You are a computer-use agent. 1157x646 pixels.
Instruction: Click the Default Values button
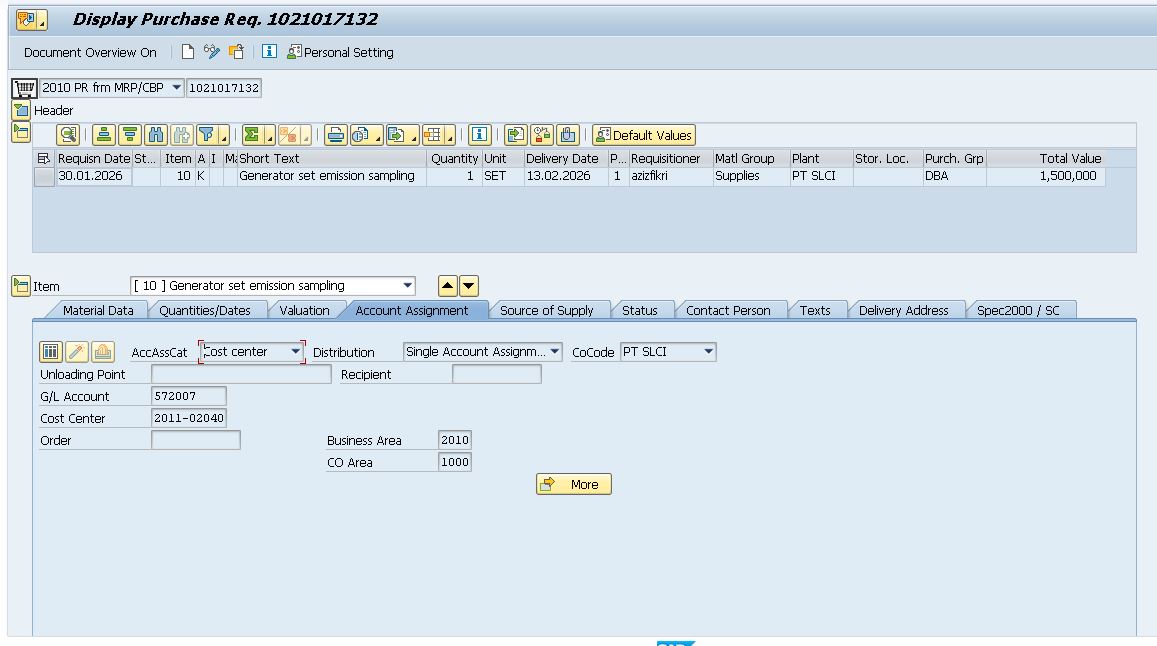tap(643, 135)
